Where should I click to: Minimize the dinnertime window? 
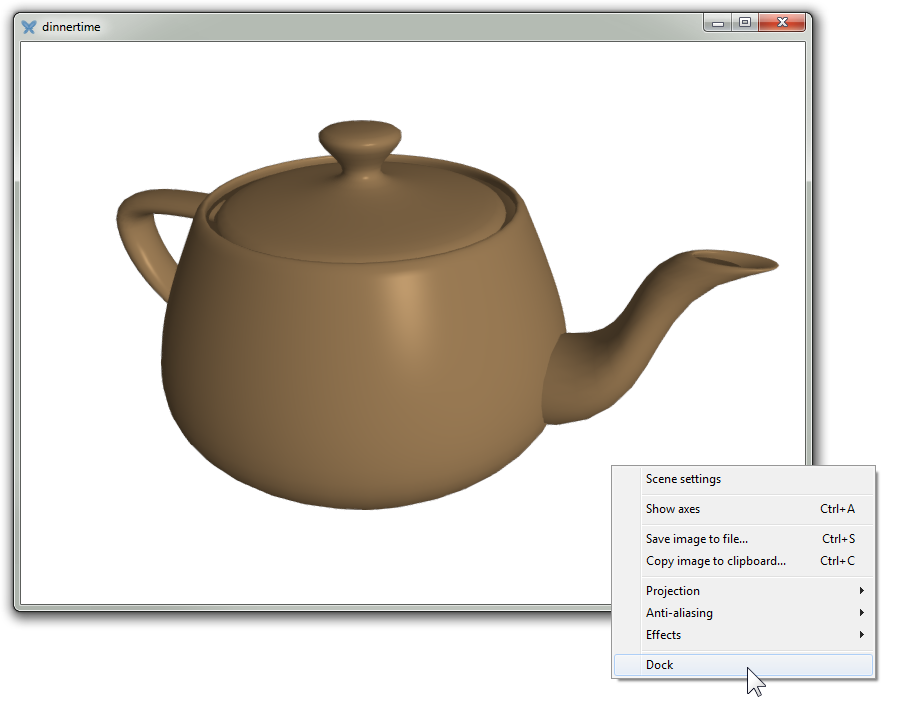(x=718, y=22)
